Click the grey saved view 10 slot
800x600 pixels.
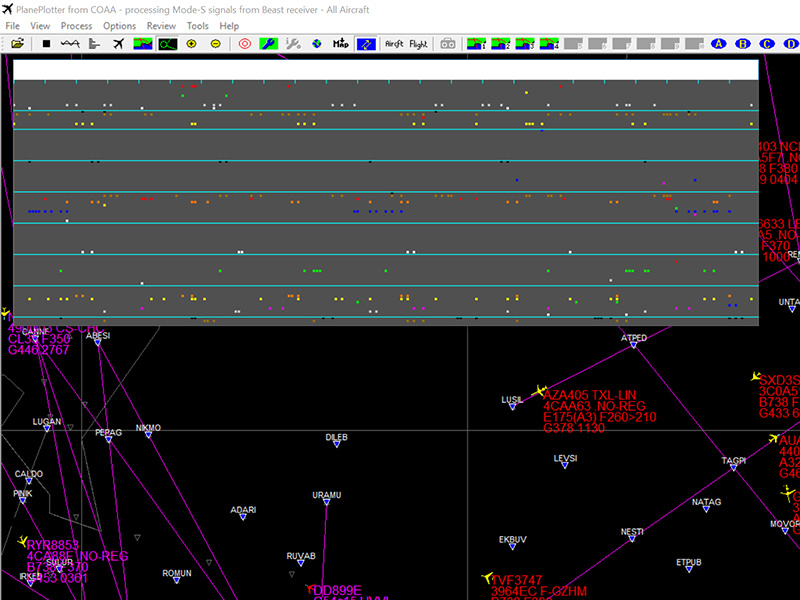coord(694,44)
